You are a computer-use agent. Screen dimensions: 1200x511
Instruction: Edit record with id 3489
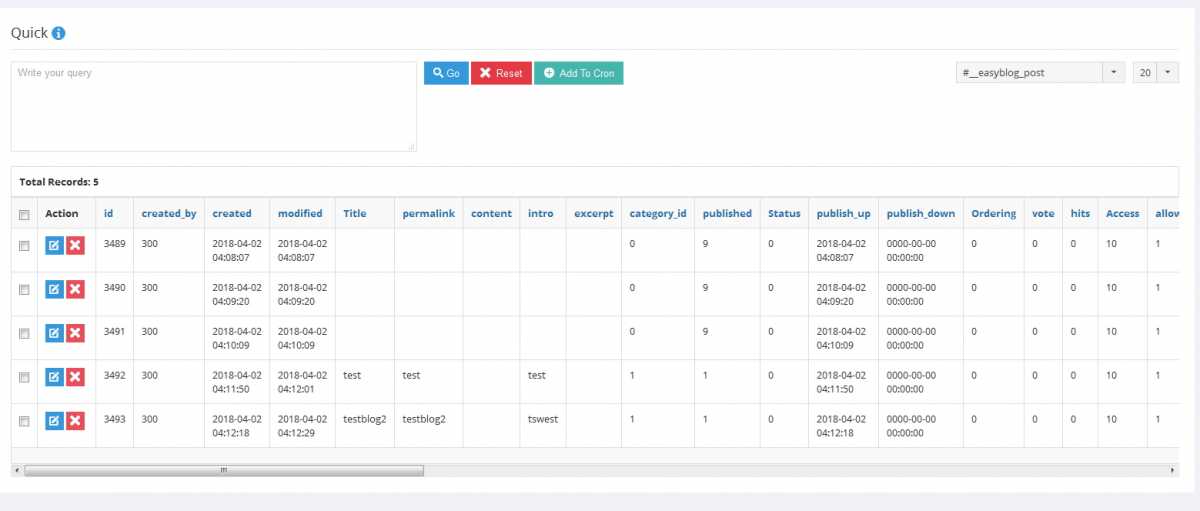click(54, 245)
